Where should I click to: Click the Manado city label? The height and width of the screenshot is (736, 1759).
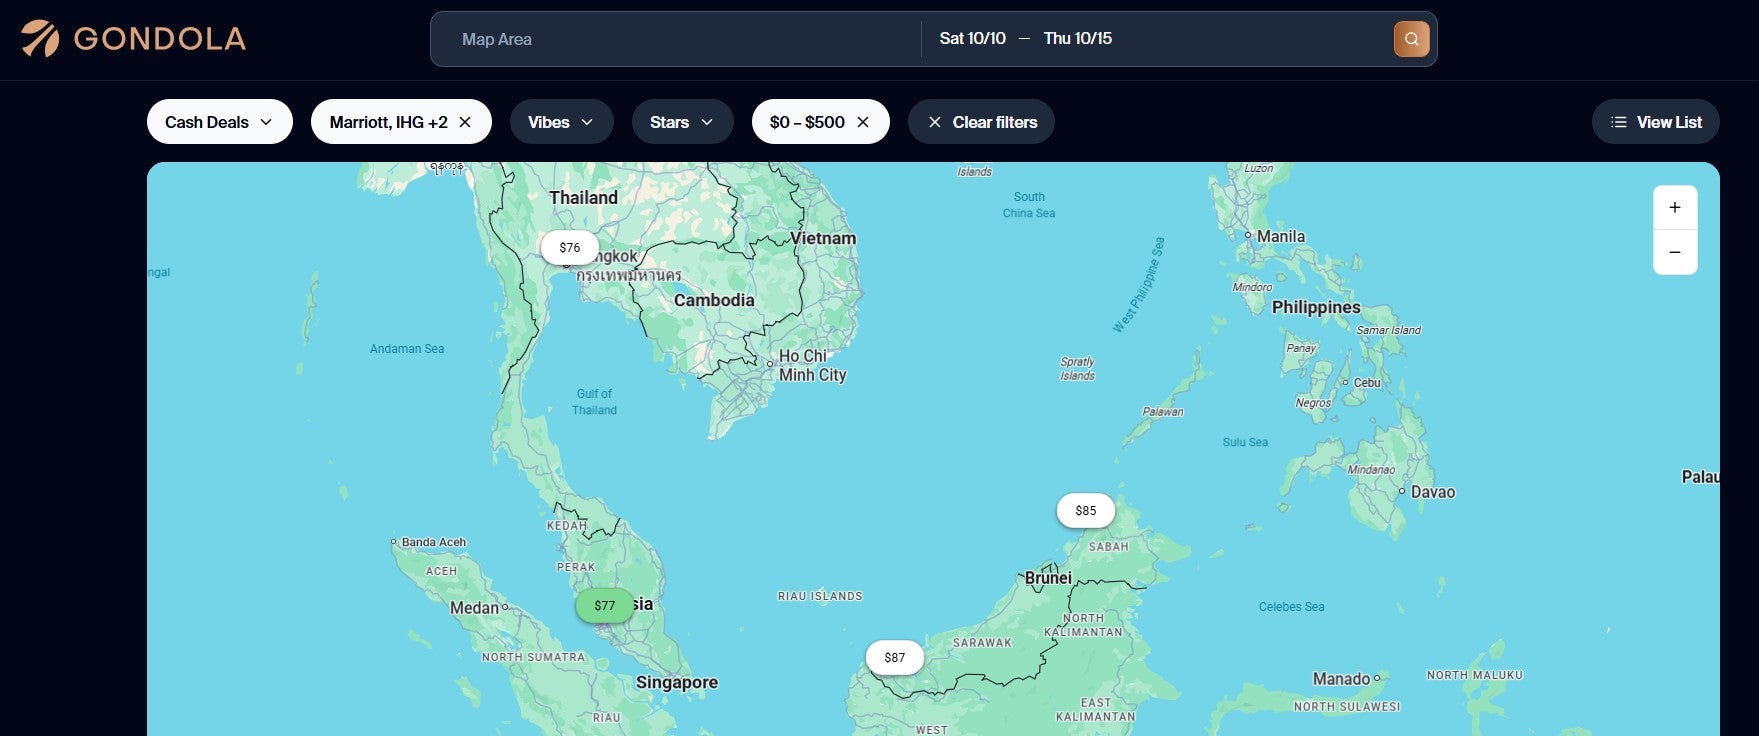click(1341, 679)
